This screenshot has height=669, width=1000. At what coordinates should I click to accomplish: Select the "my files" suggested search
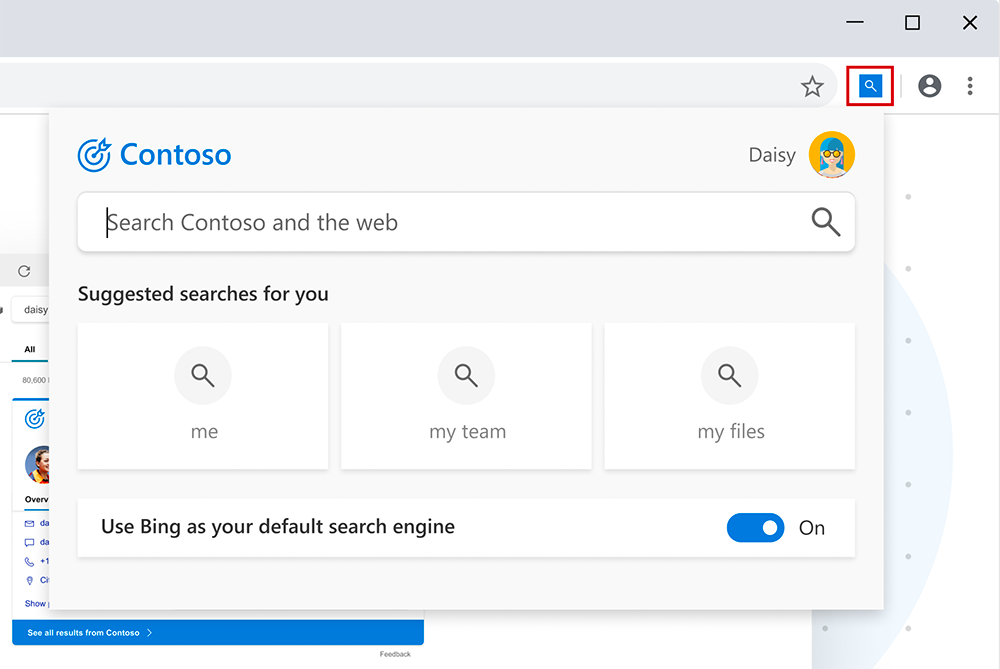tap(730, 396)
